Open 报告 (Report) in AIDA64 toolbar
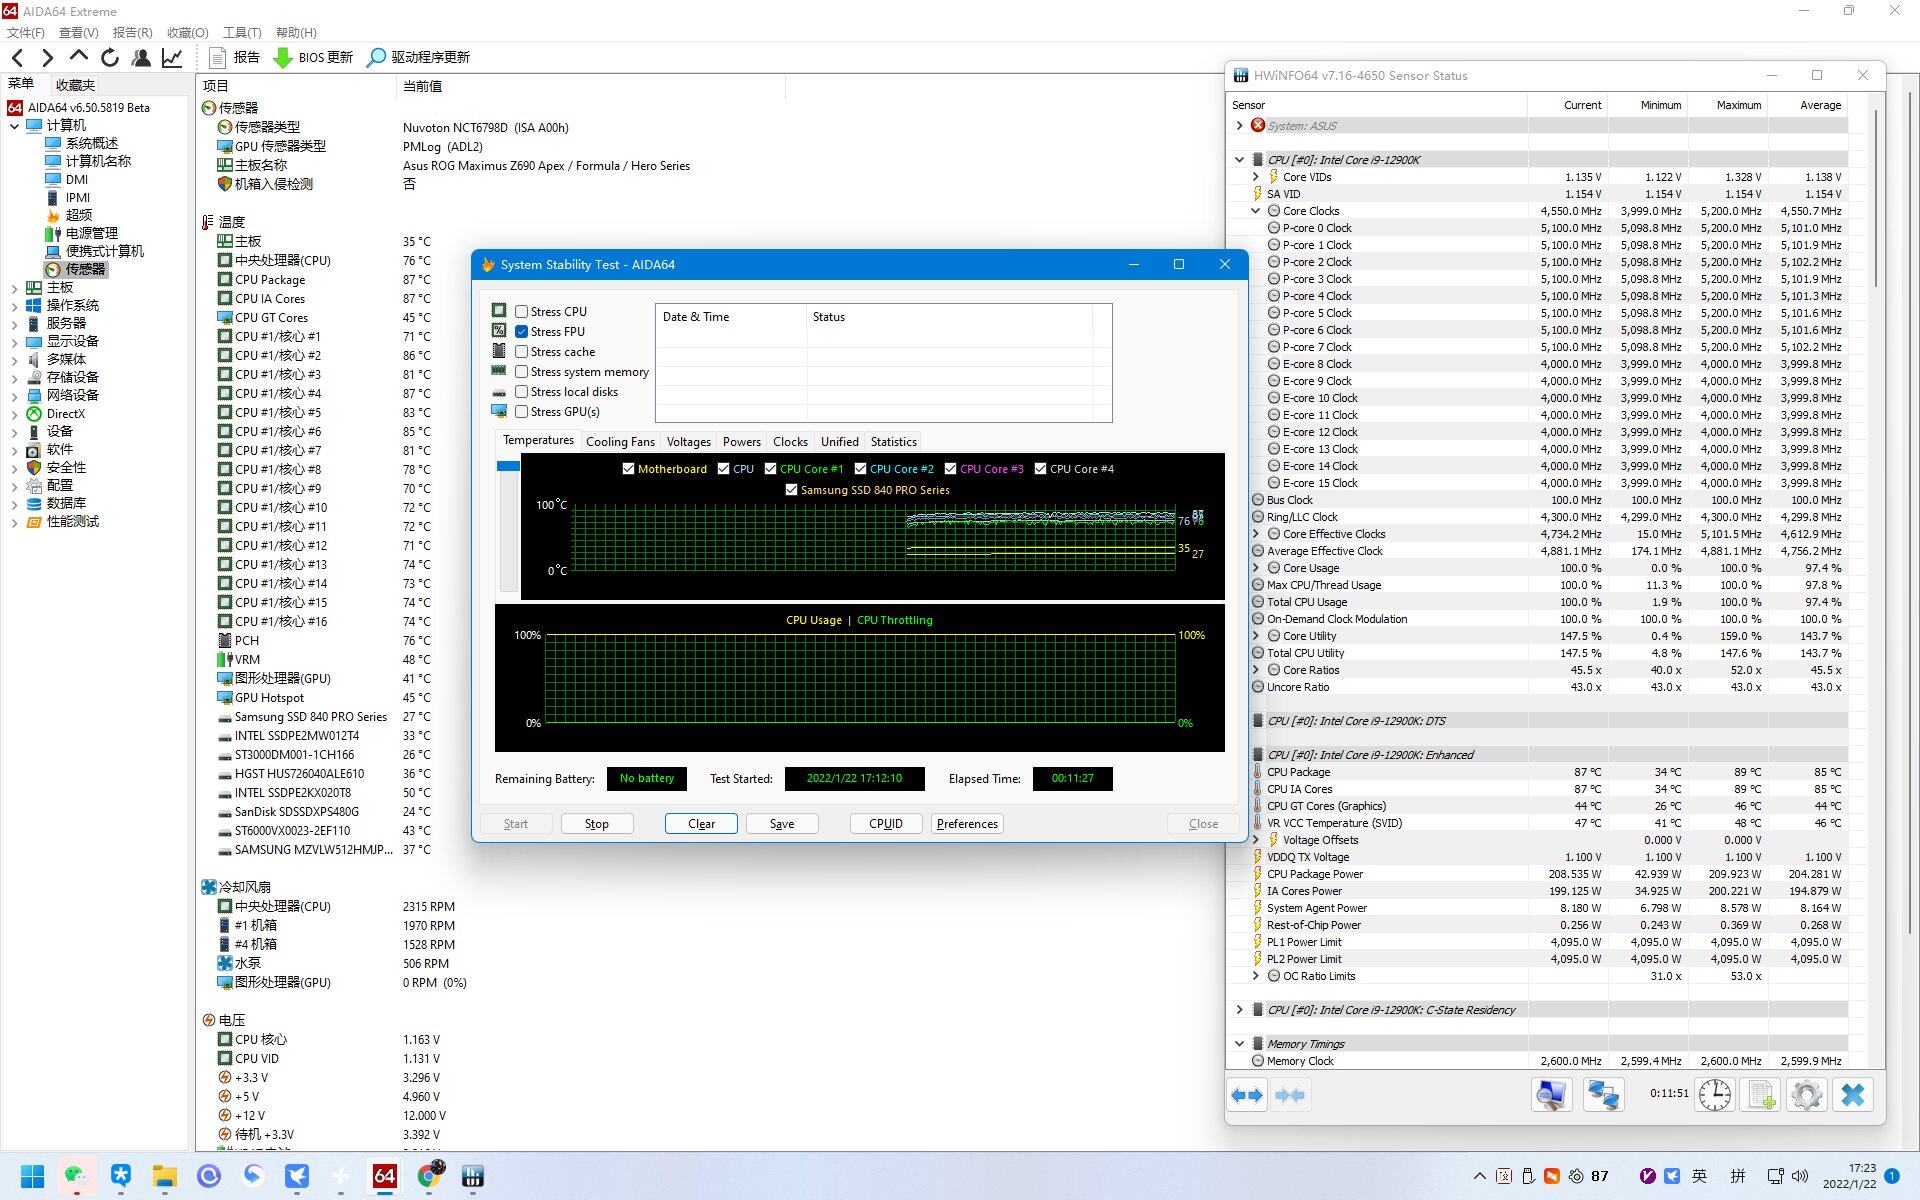The width and height of the screenshot is (1920, 1200). pyautogui.click(x=235, y=58)
